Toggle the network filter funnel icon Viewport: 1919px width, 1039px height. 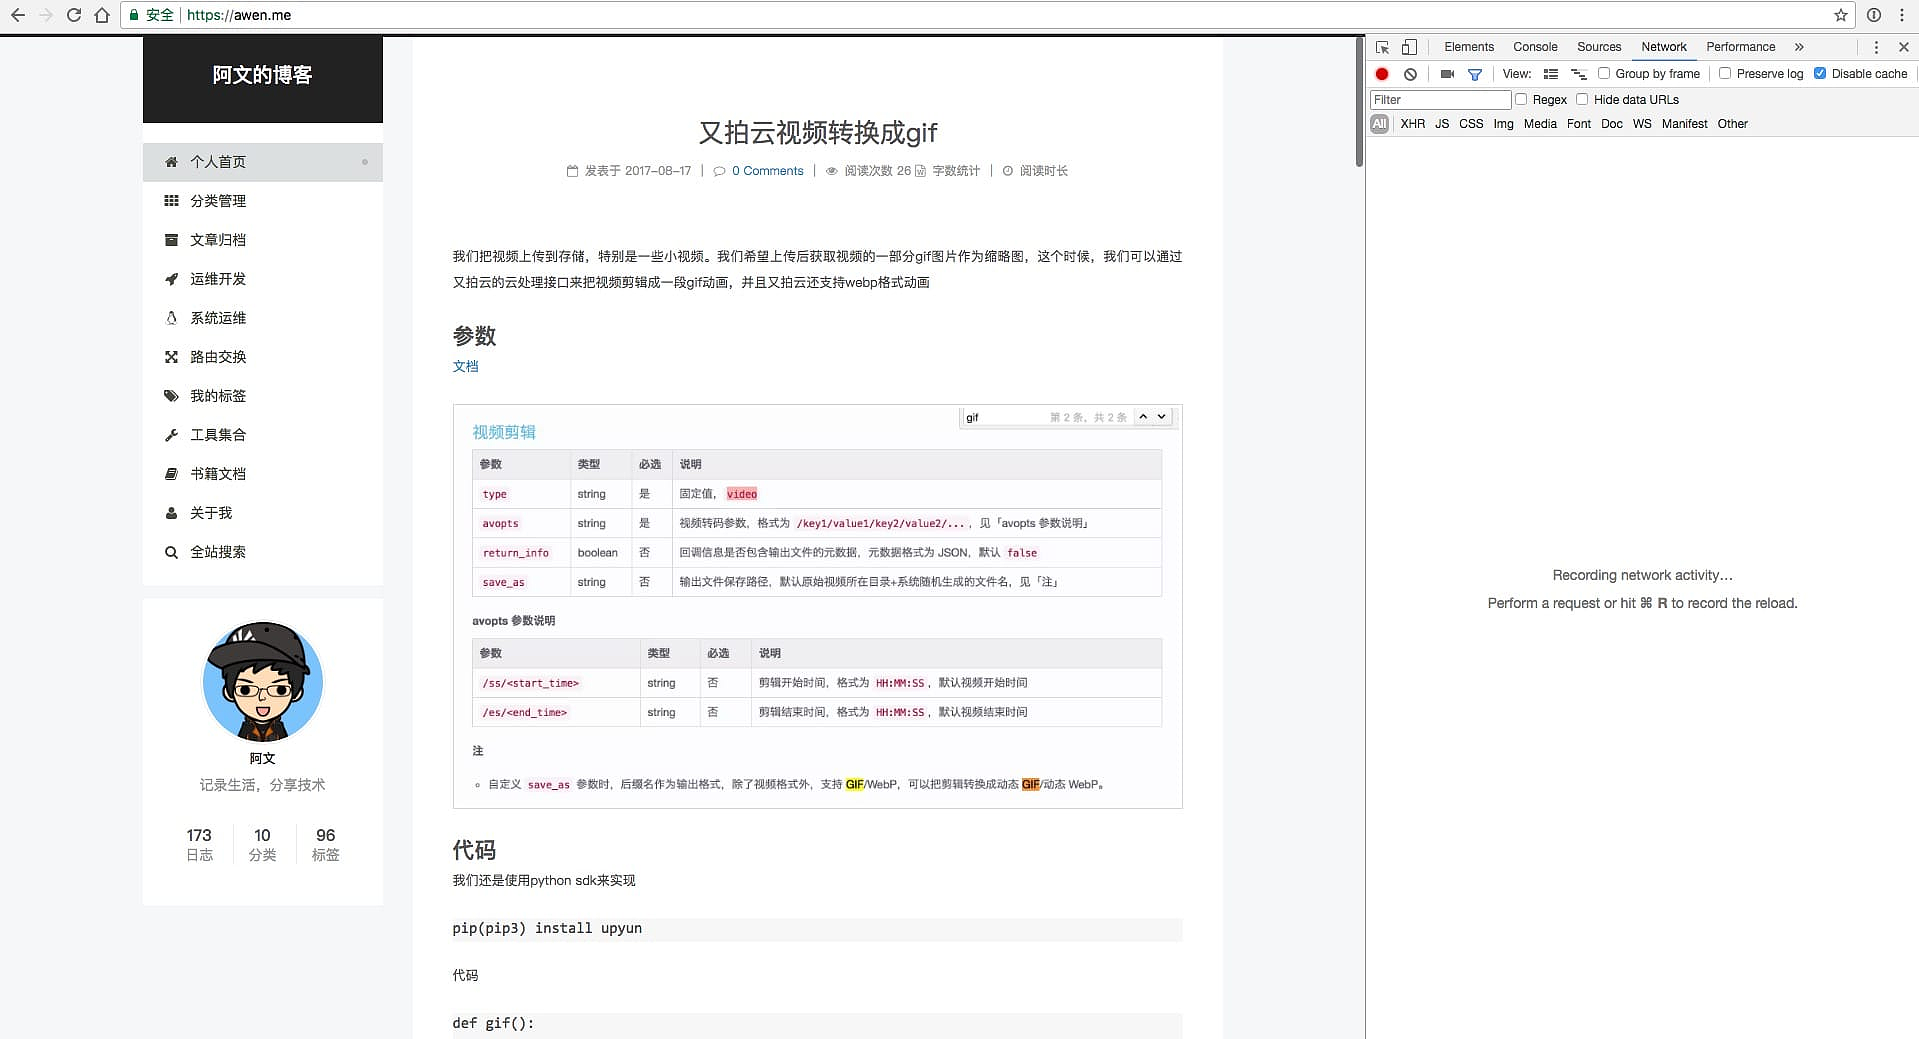click(1474, 74)
